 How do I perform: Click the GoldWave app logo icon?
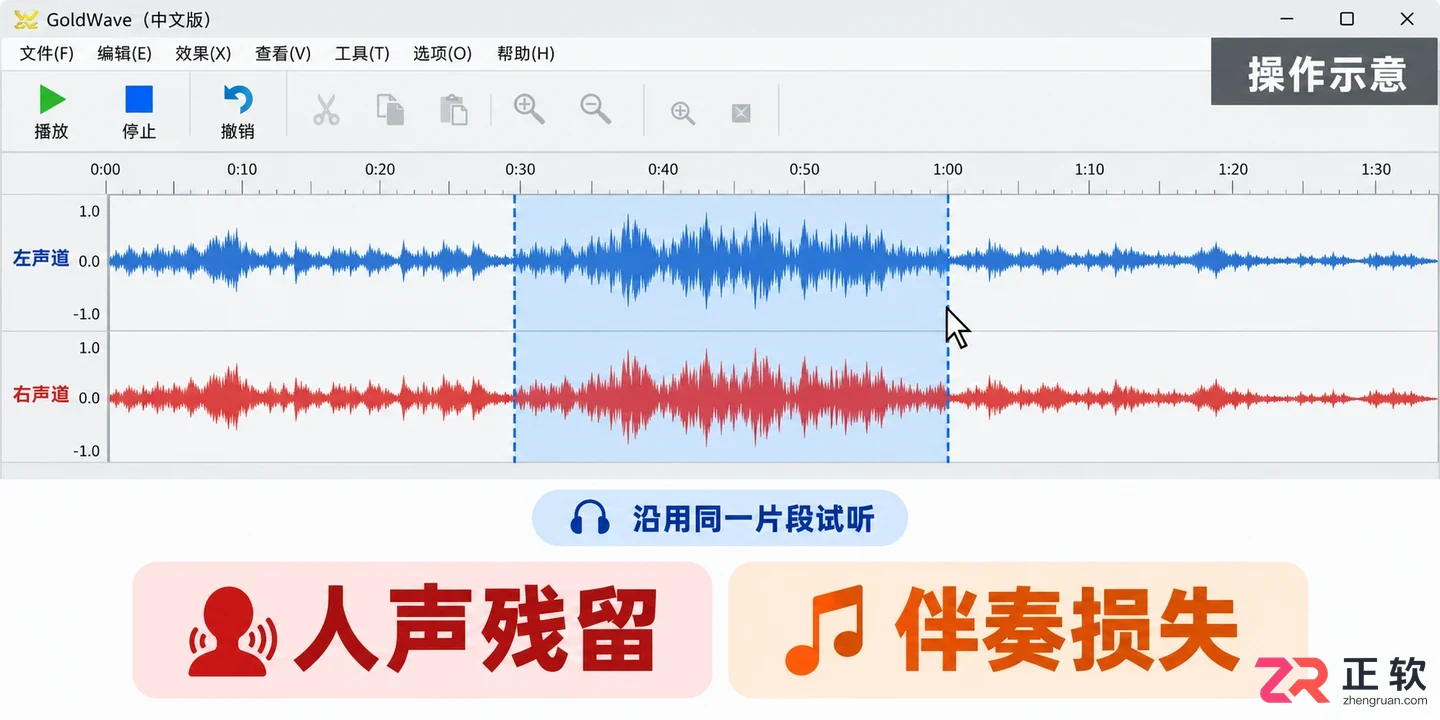click(26, 20)
